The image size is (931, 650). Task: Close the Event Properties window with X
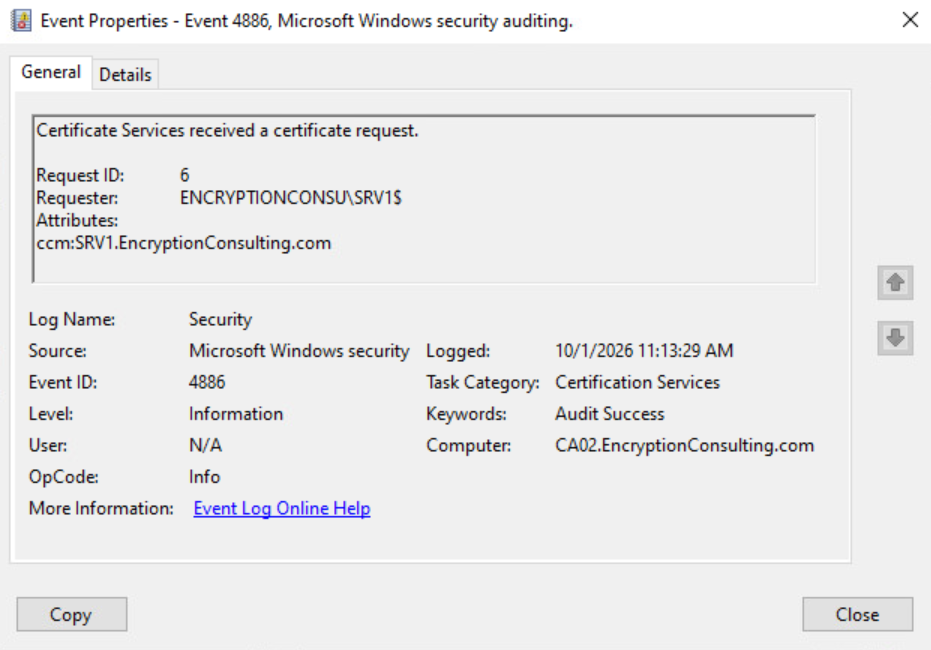(910, 20)
